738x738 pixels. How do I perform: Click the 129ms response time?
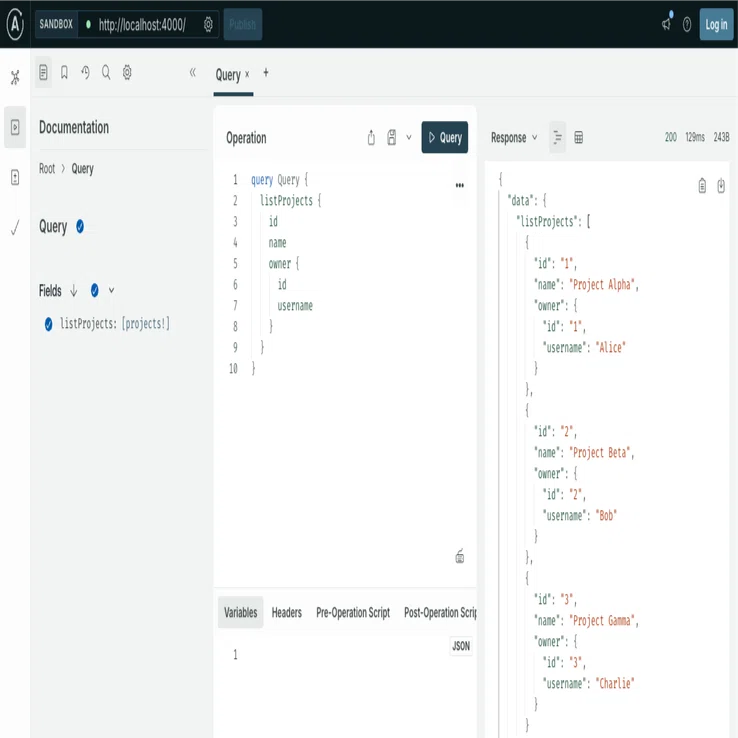[695, 137]
